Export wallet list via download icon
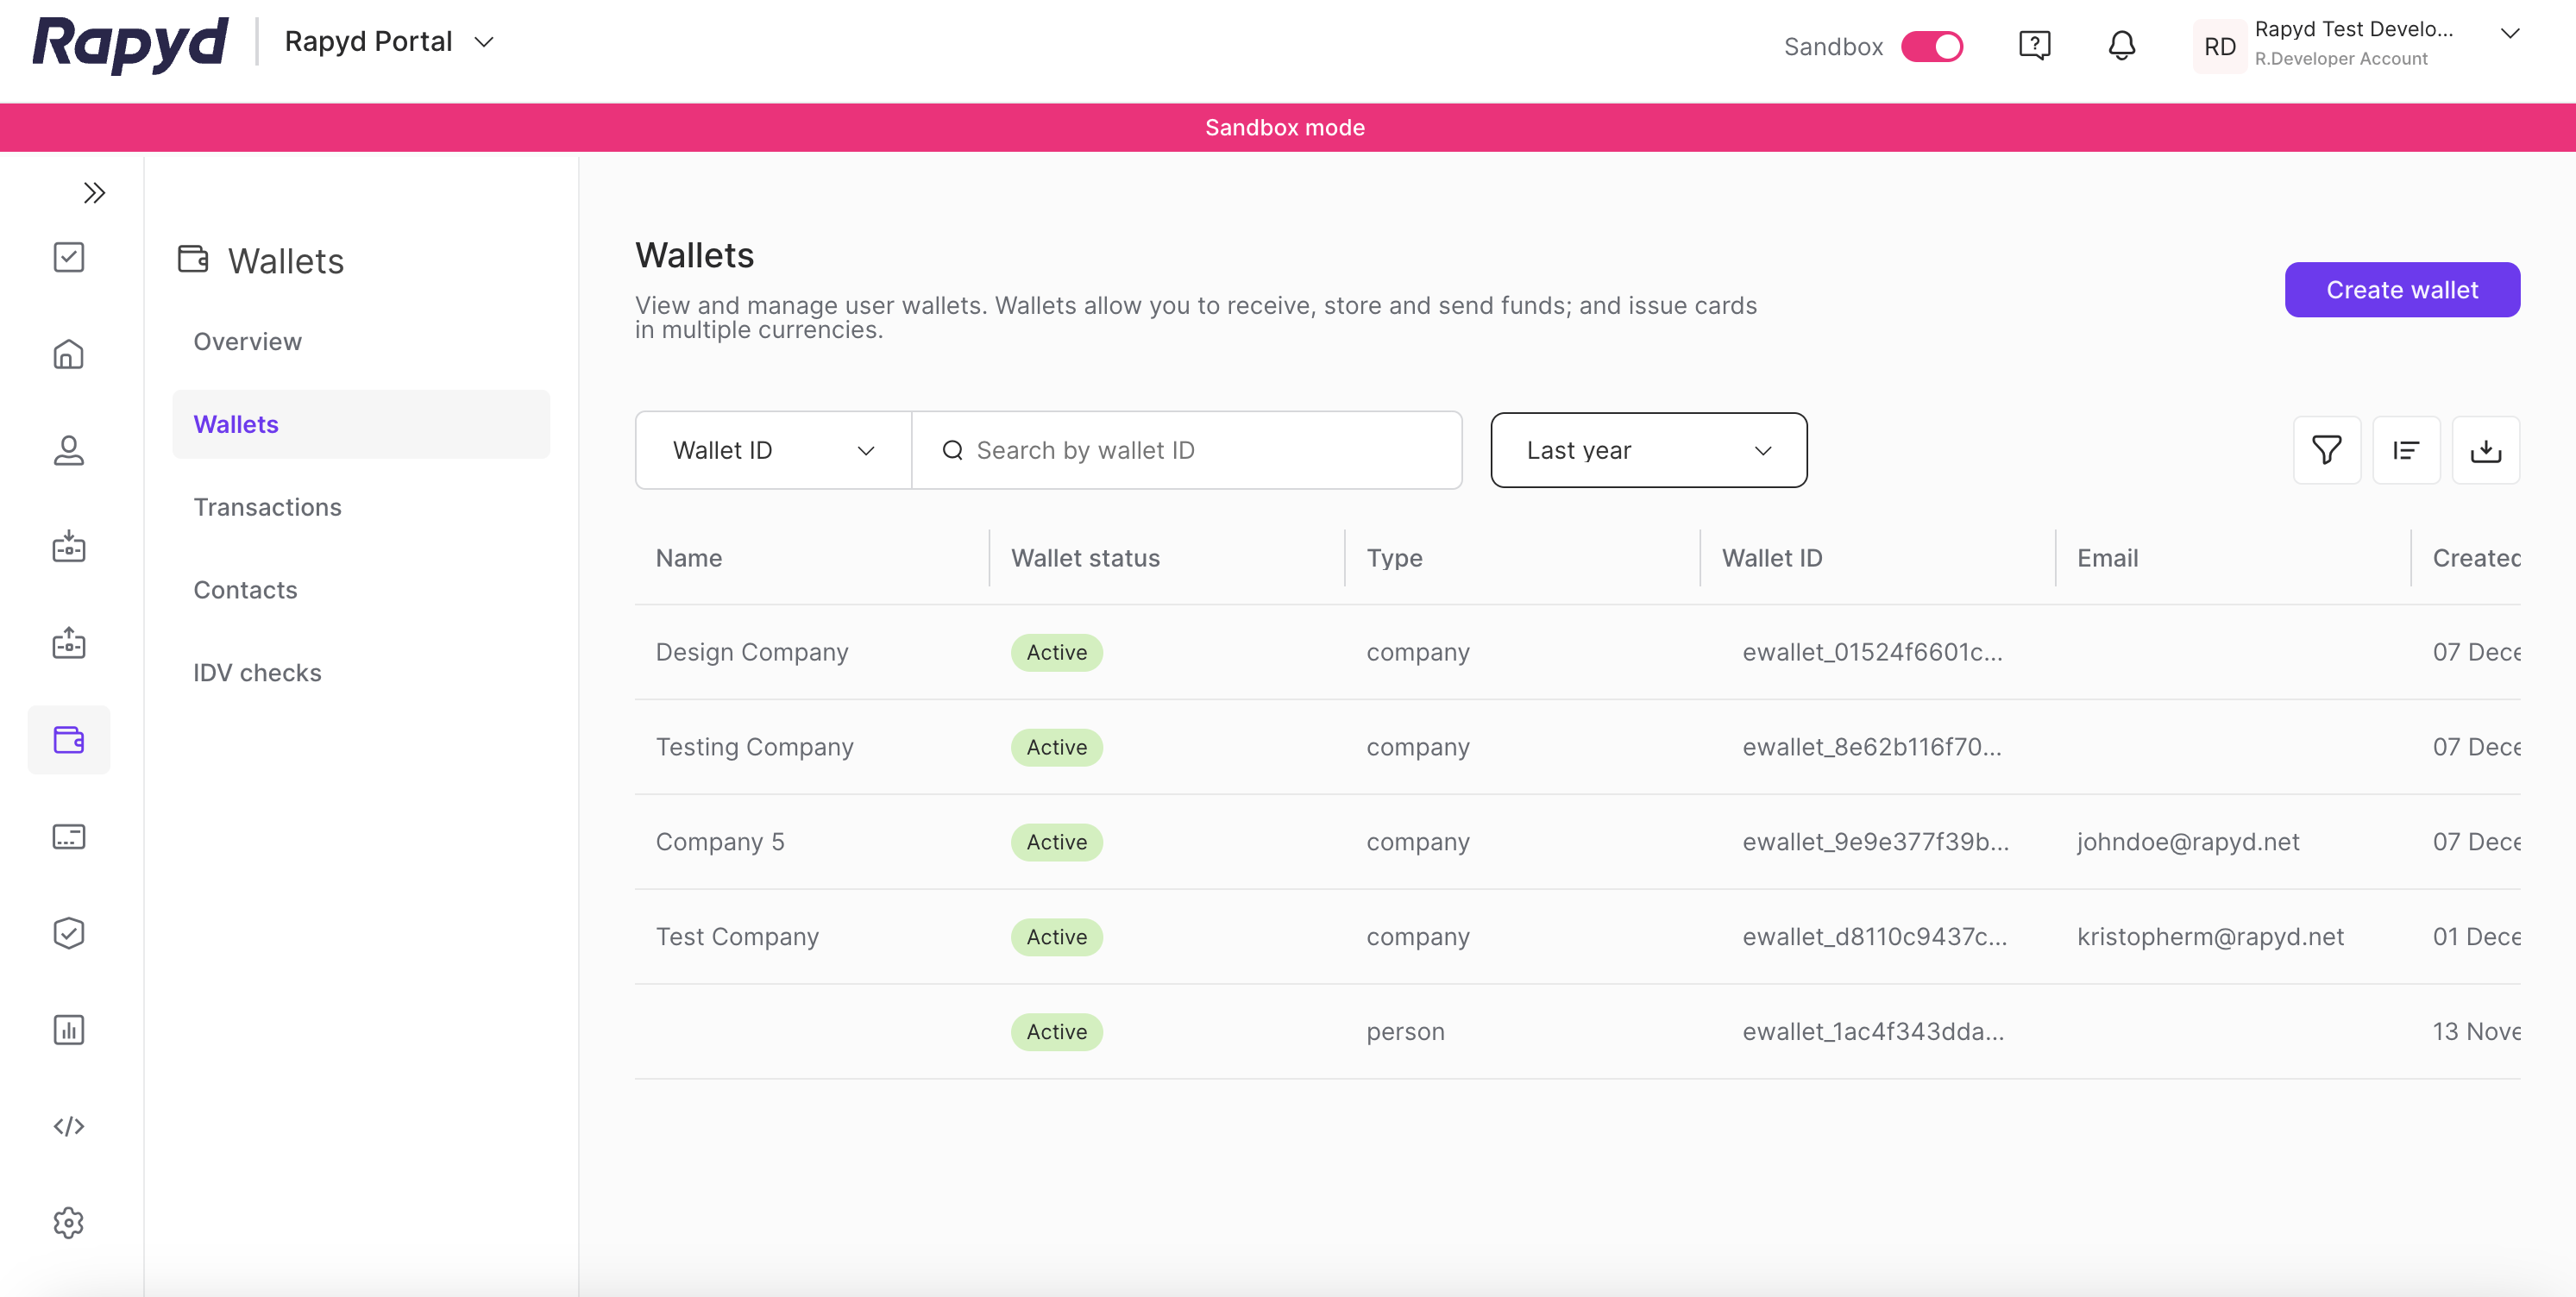Viewport: 2576px width, 1297px height. pyautogui.click(x=2487, y=450)
